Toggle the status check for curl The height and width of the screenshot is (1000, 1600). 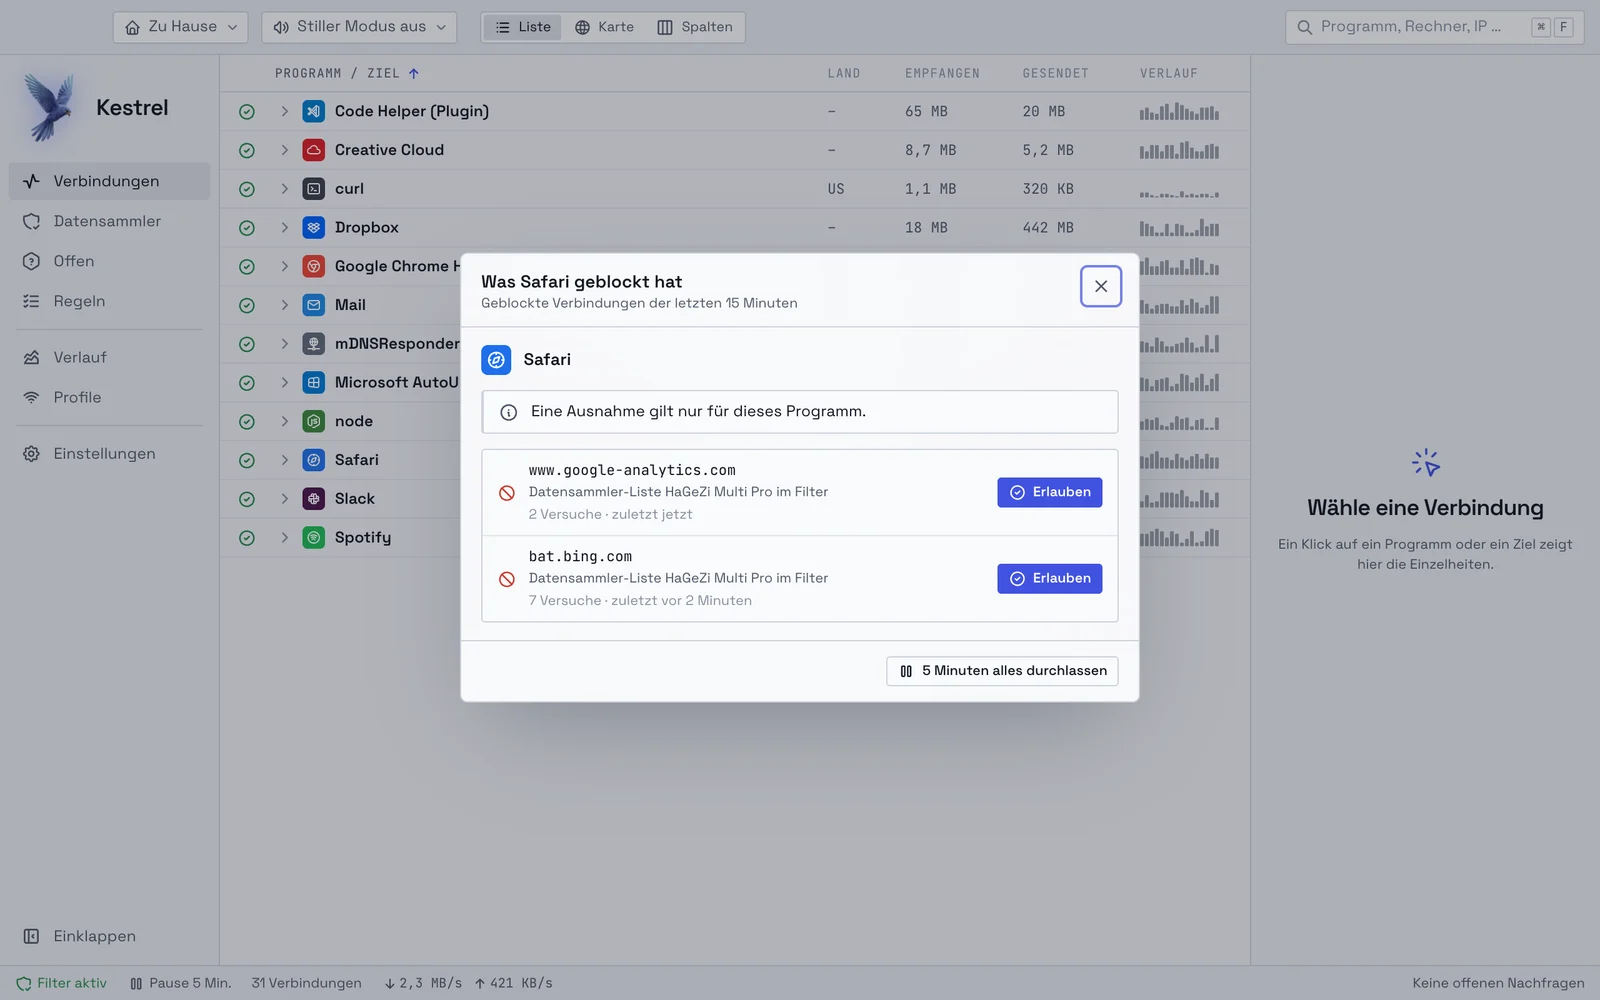[x=247, y=189]
